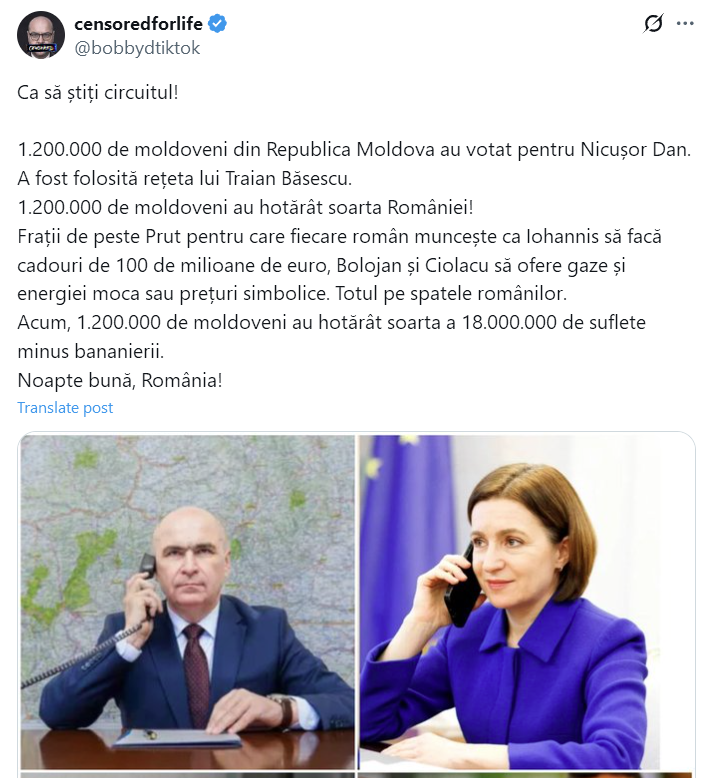
Task: Open the three-dot more options menu
Action: pos(684,23)
